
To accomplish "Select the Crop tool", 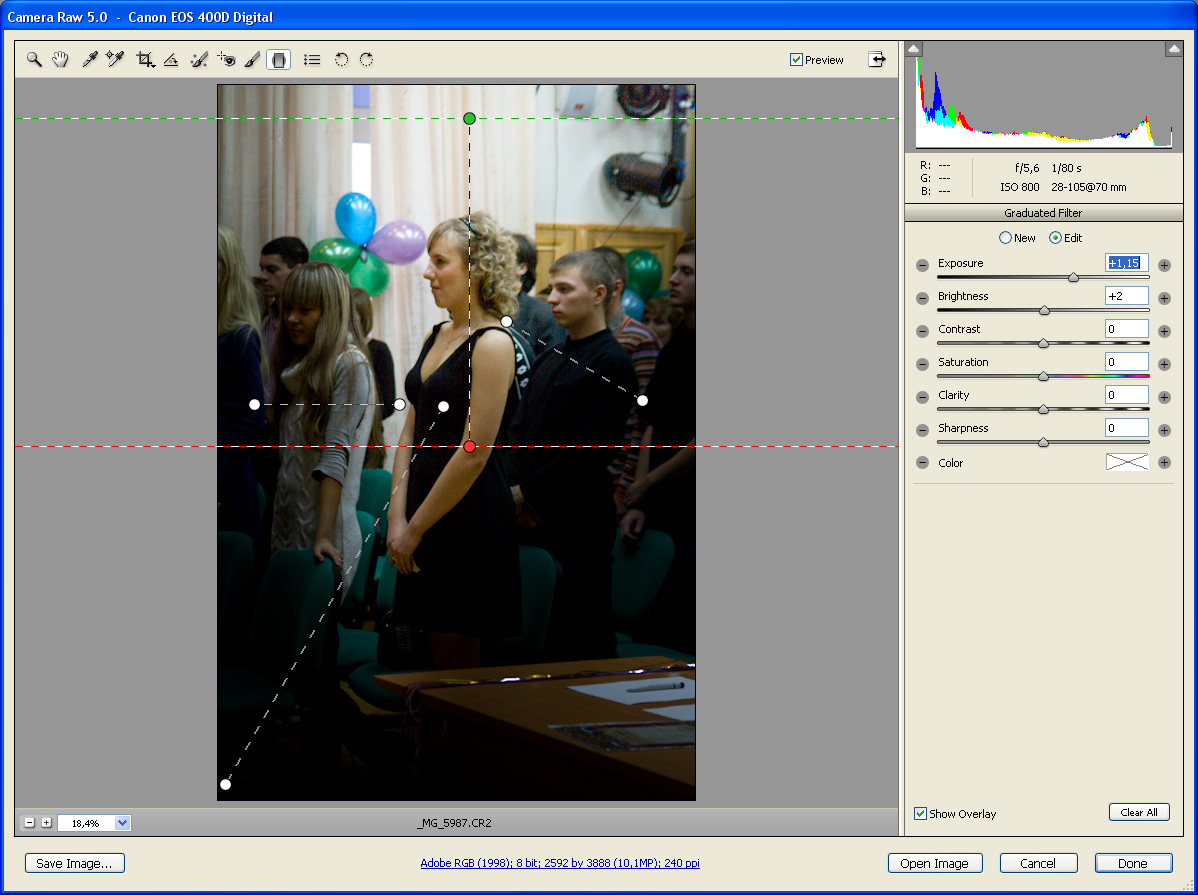I will click(x=145, y=60).
